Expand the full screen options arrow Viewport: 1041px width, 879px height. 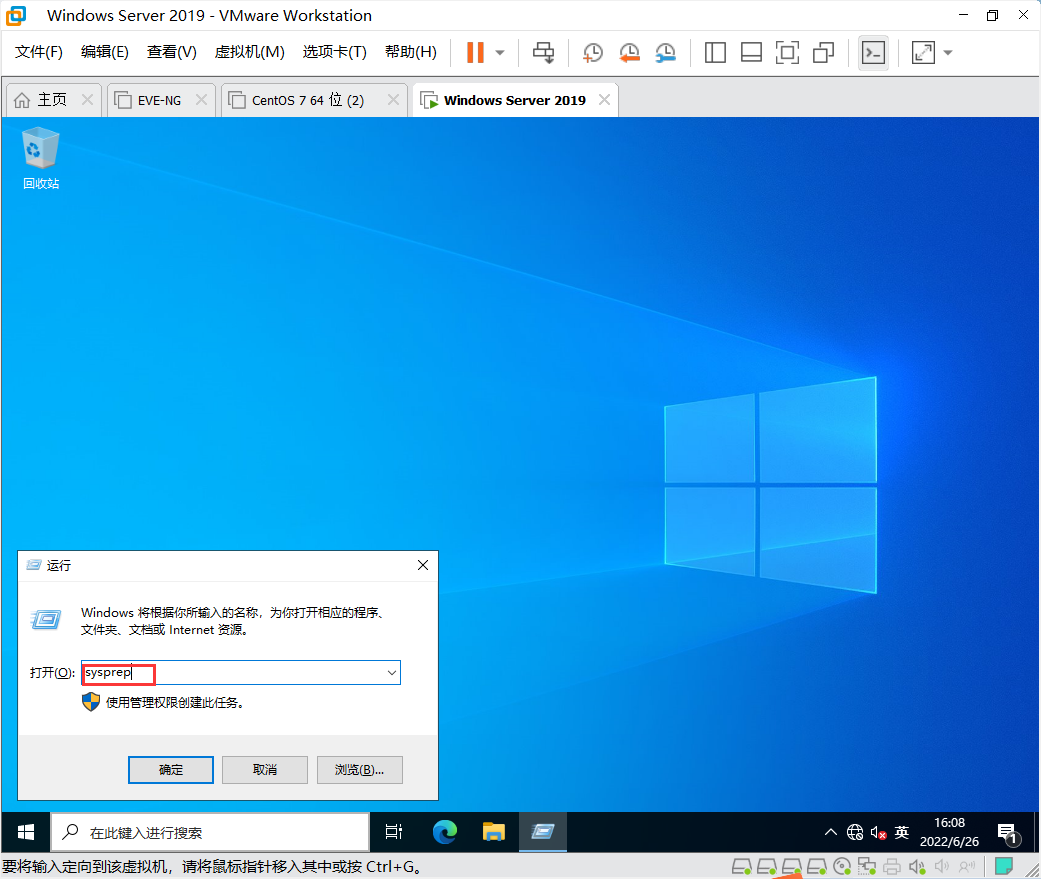[x=946, y=52]
